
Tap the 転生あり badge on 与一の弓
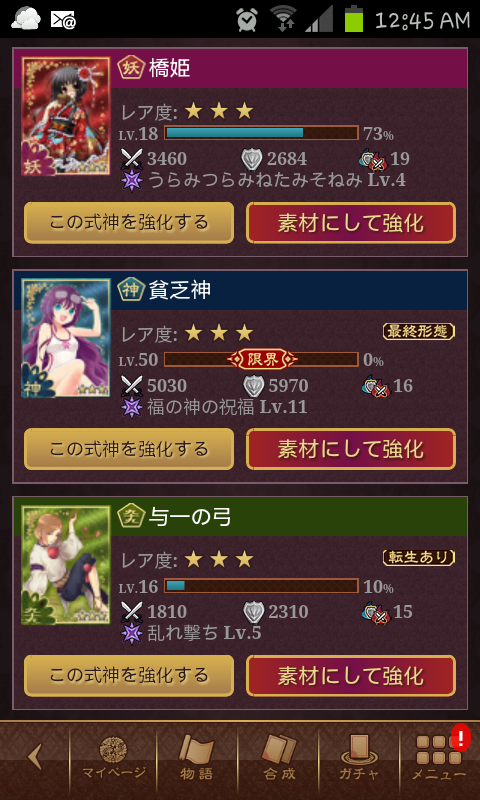(x=419, y=558)
